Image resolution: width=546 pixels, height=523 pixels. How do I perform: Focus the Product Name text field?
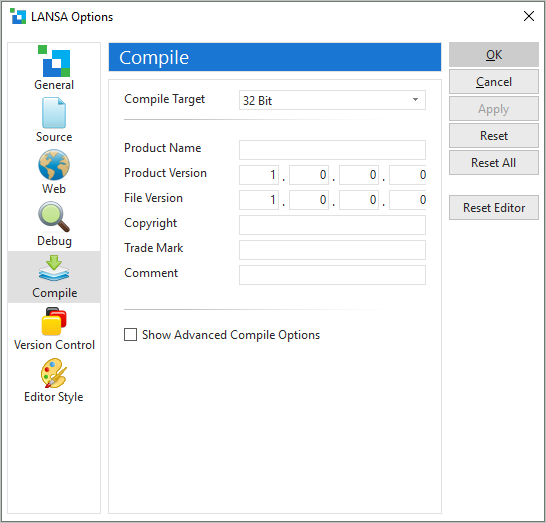[332, 150]
